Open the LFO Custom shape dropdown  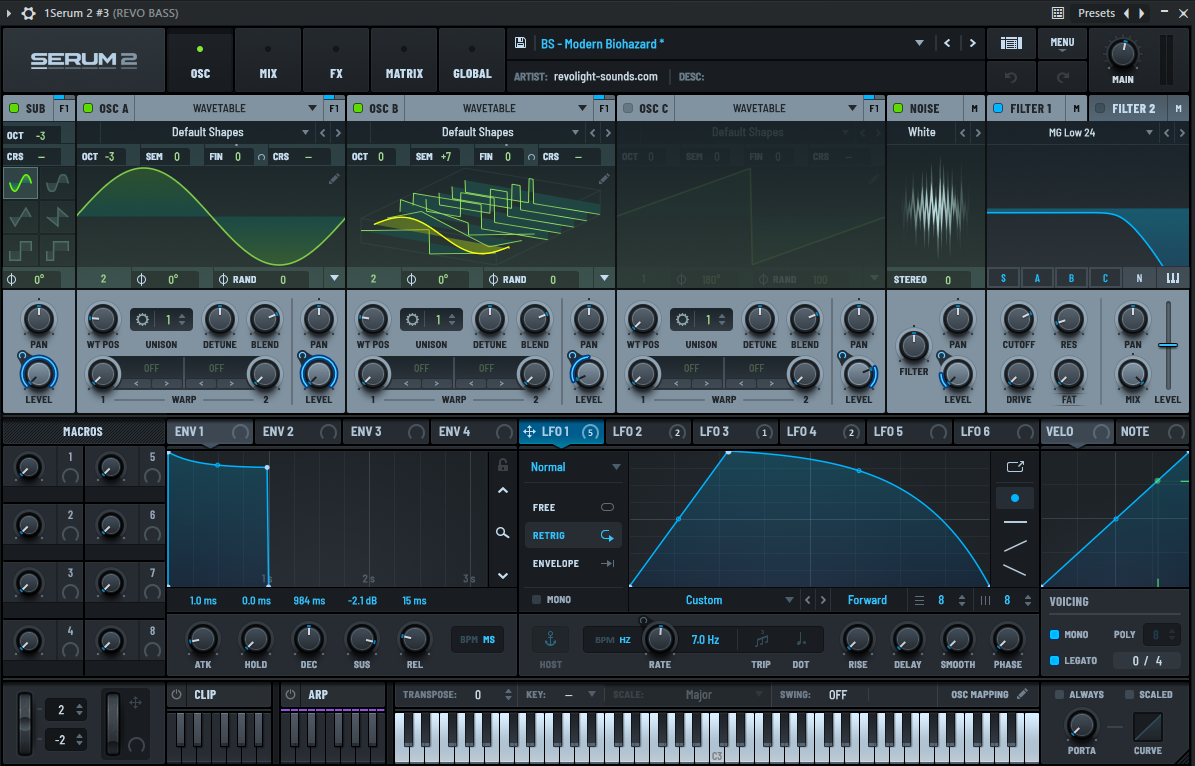coord(789,601)
